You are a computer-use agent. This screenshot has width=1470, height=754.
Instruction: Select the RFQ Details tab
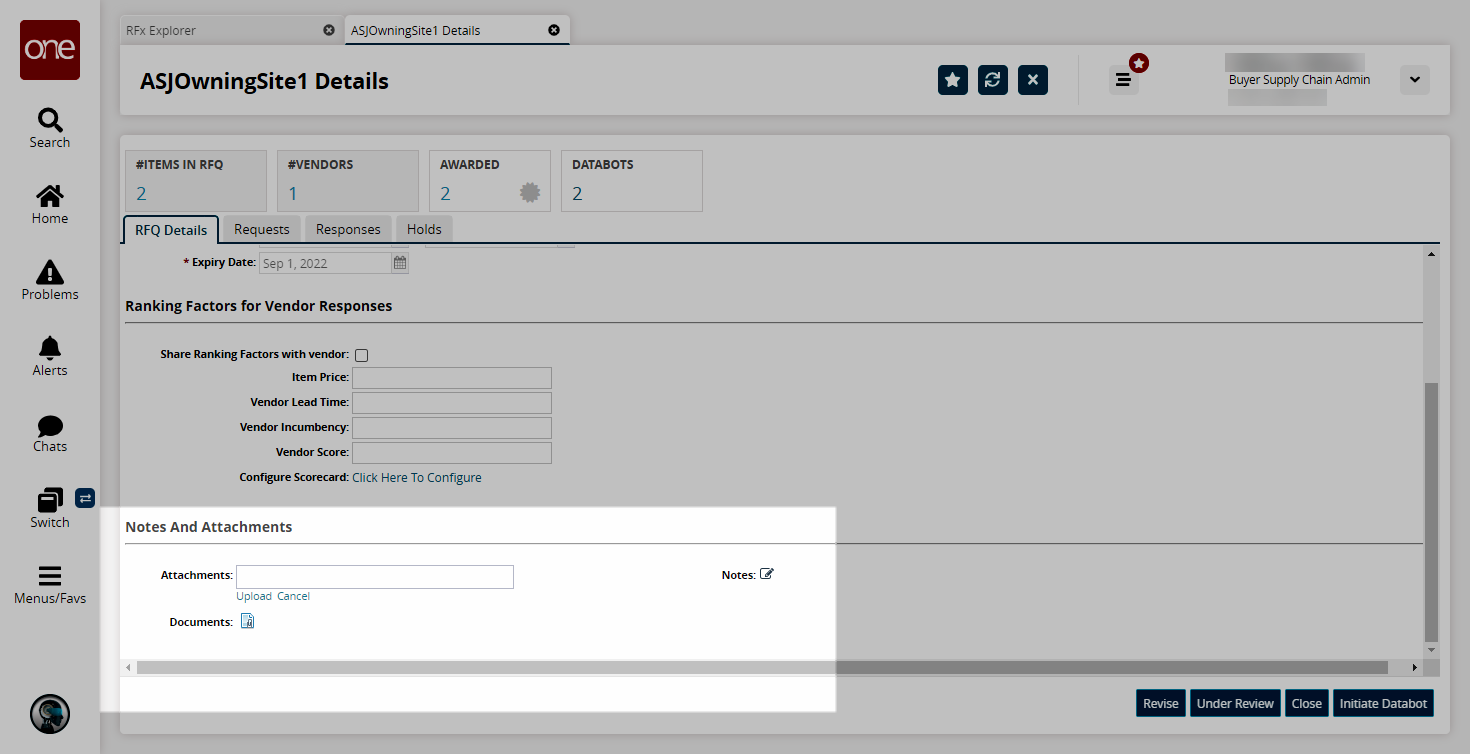click(x=171, y=230)
